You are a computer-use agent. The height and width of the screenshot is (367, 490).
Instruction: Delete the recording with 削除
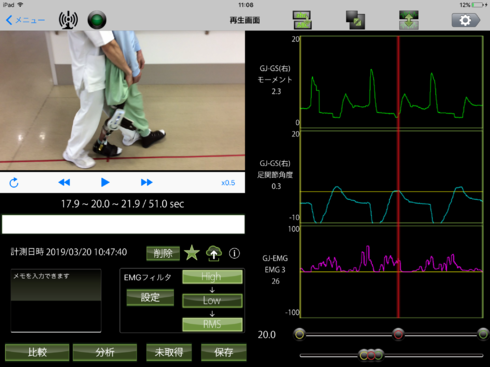pos(163,253)
